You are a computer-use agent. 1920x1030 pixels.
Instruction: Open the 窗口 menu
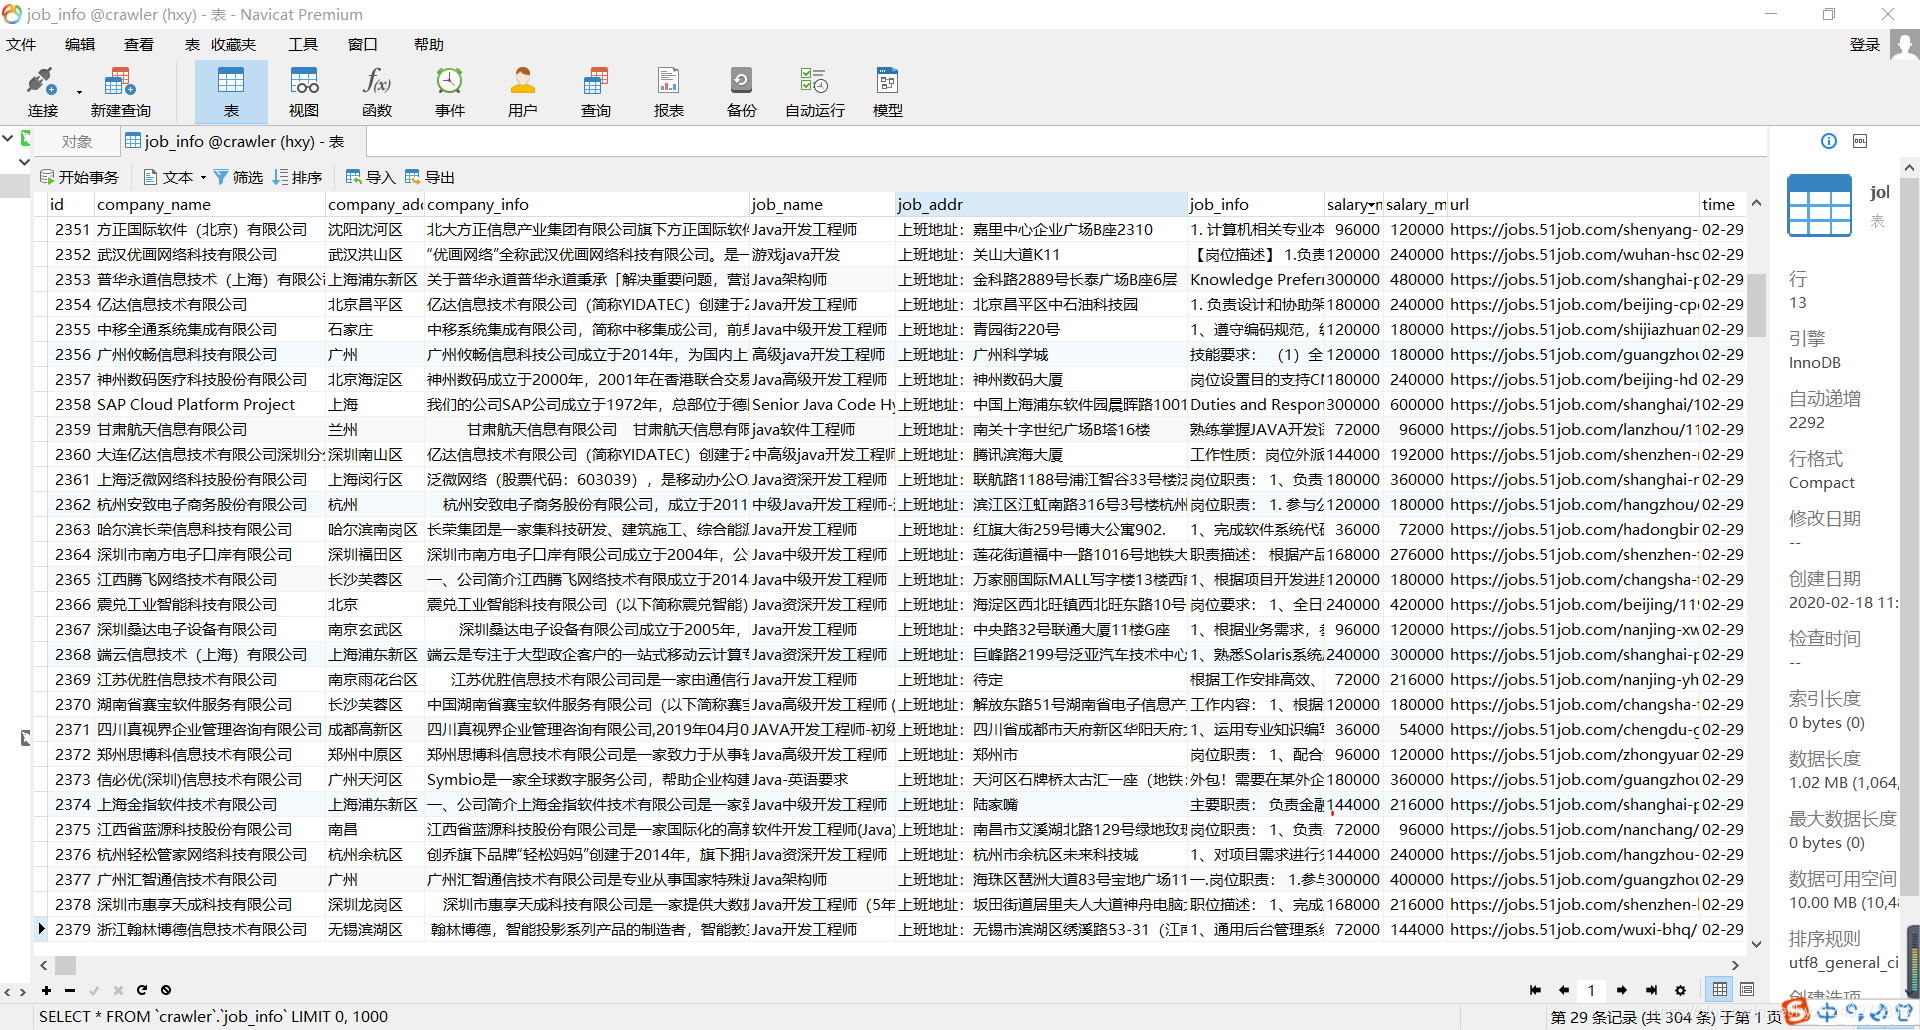[362, 44]
